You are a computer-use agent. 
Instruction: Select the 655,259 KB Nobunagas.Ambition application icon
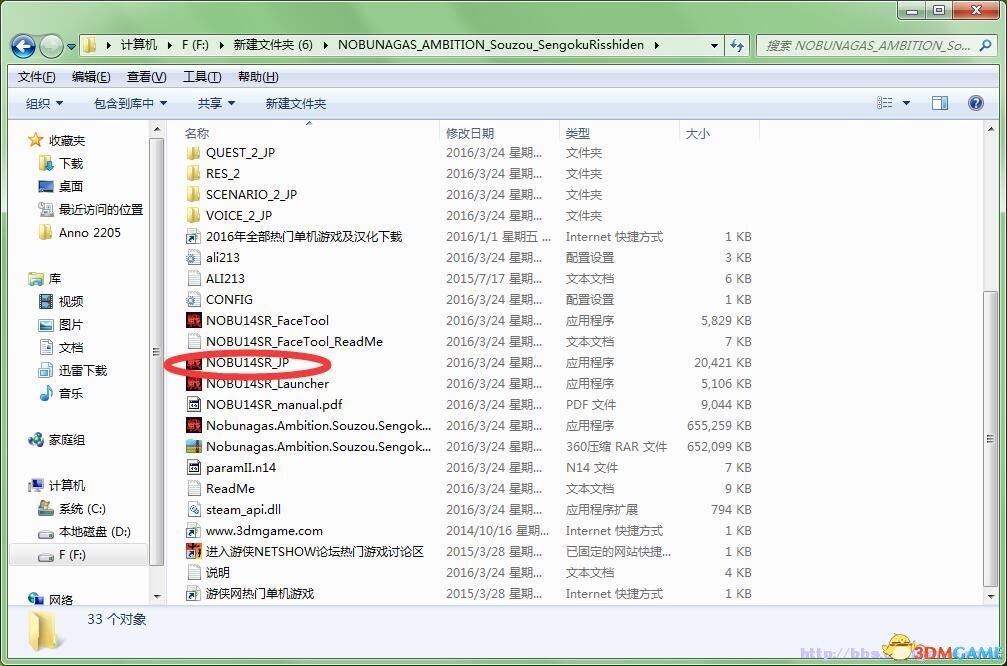click(193, 426)
